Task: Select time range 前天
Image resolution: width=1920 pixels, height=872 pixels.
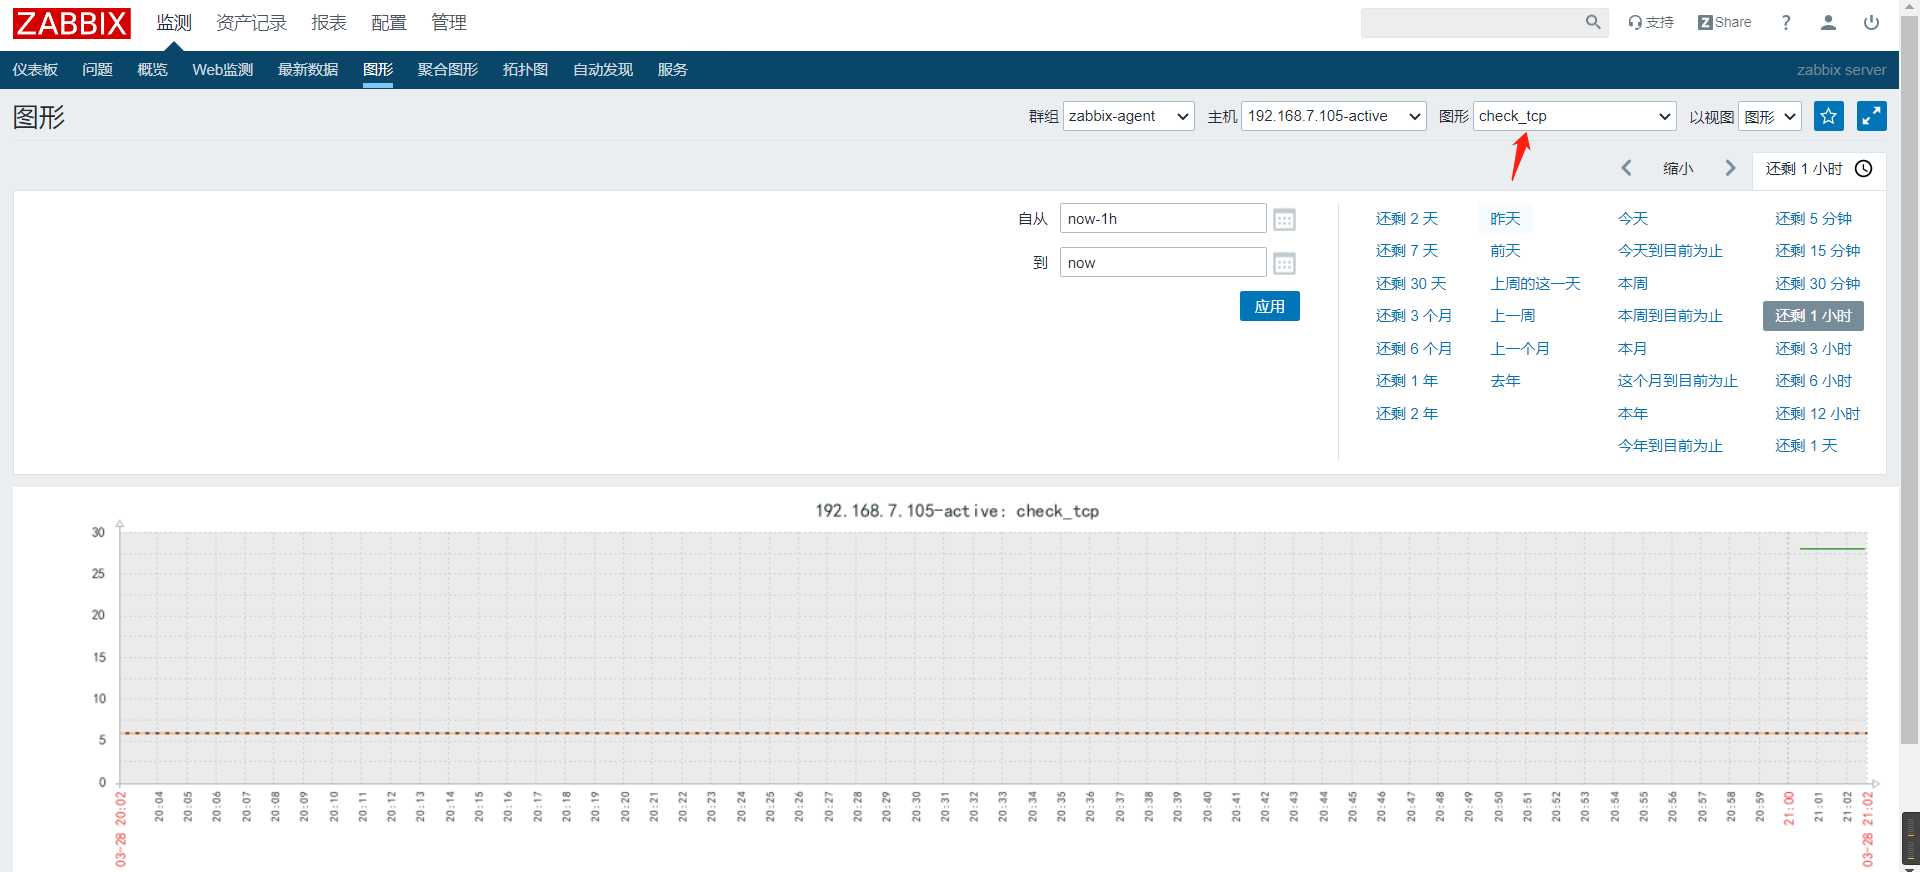Action: [x=1505, y=250]
